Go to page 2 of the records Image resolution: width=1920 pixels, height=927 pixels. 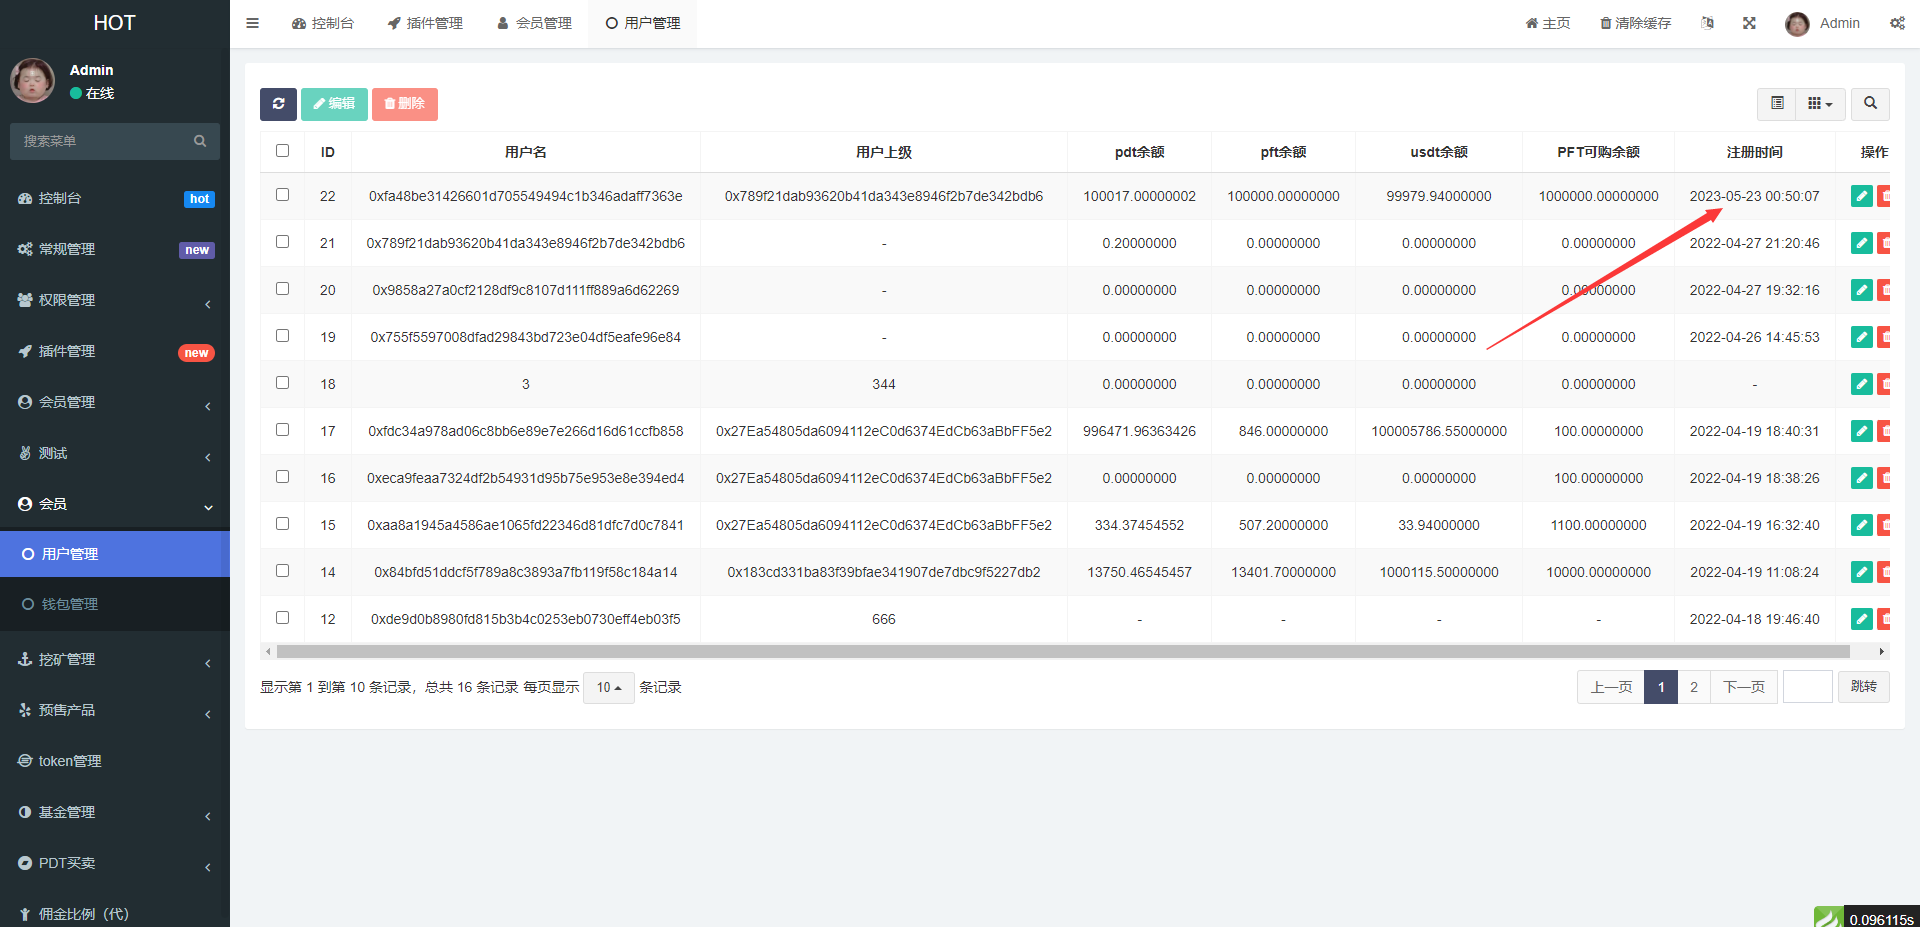(x=1693, y=687)
